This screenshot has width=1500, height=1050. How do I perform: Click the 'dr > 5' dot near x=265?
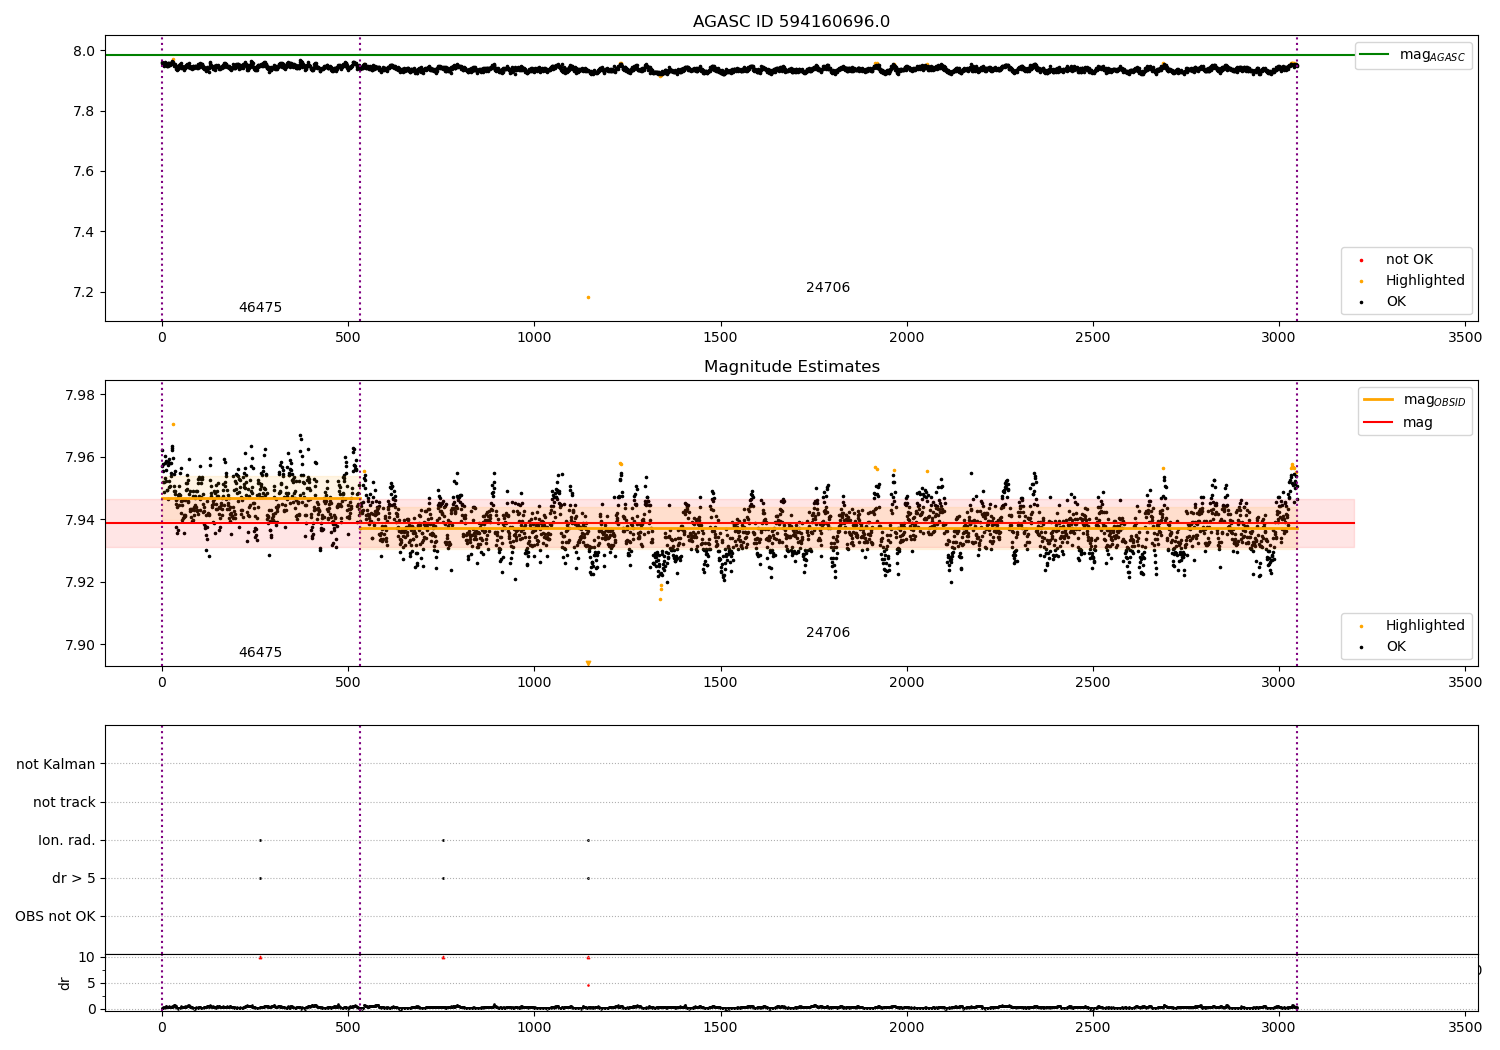coord(260,878)
